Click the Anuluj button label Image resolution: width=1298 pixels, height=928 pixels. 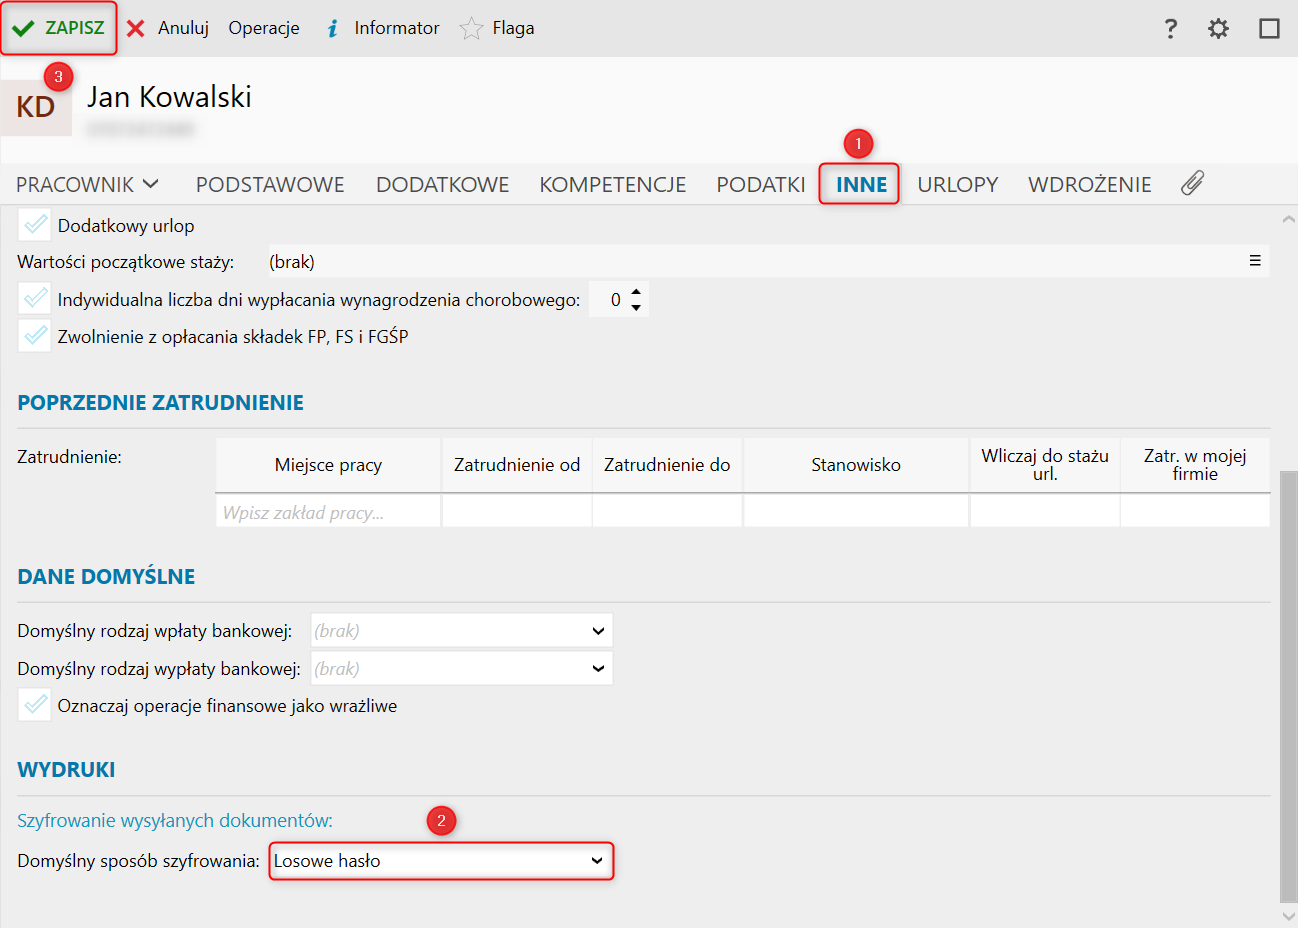click(x=183, y=28)
